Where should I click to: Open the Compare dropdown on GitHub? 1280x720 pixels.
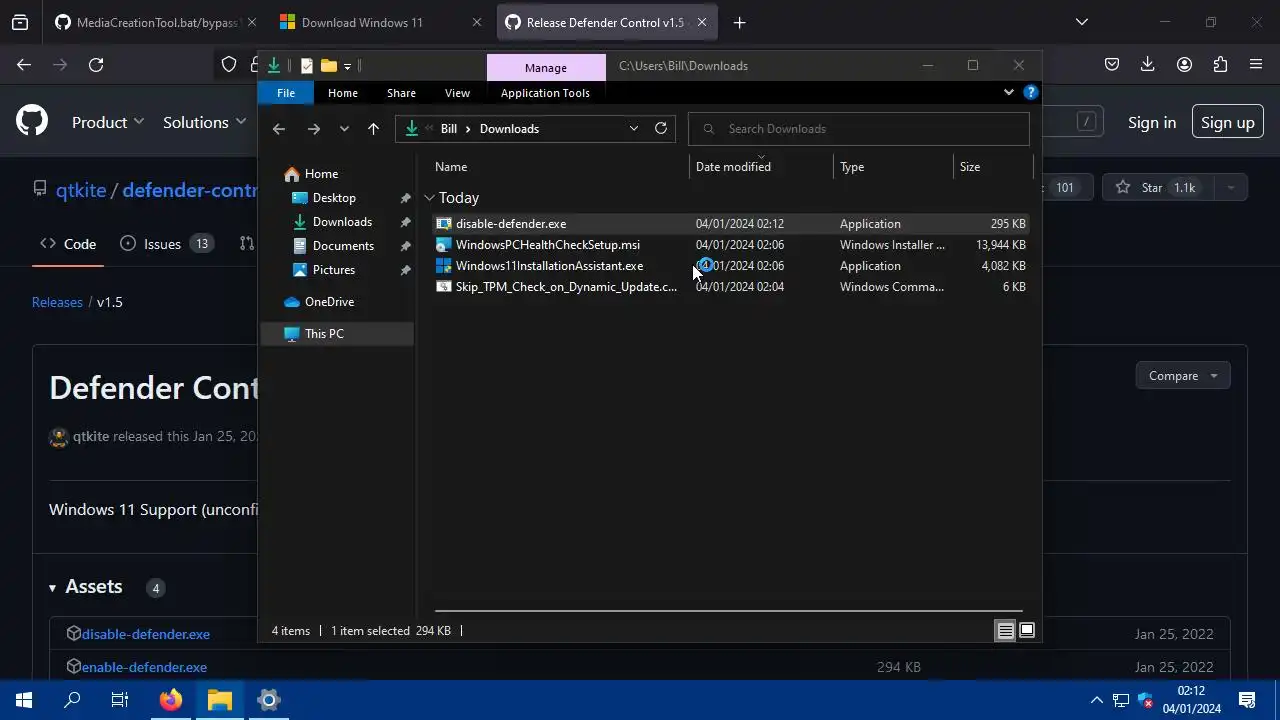(x=1183, y=376)
